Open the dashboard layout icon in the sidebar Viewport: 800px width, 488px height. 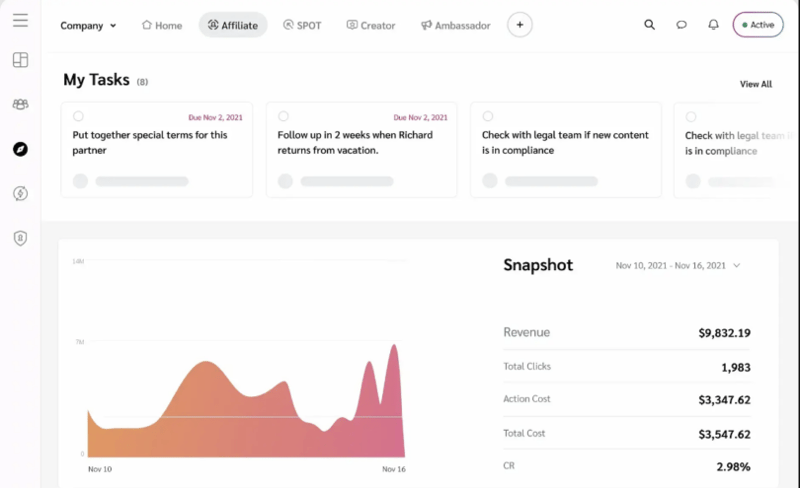click(20, 60)
